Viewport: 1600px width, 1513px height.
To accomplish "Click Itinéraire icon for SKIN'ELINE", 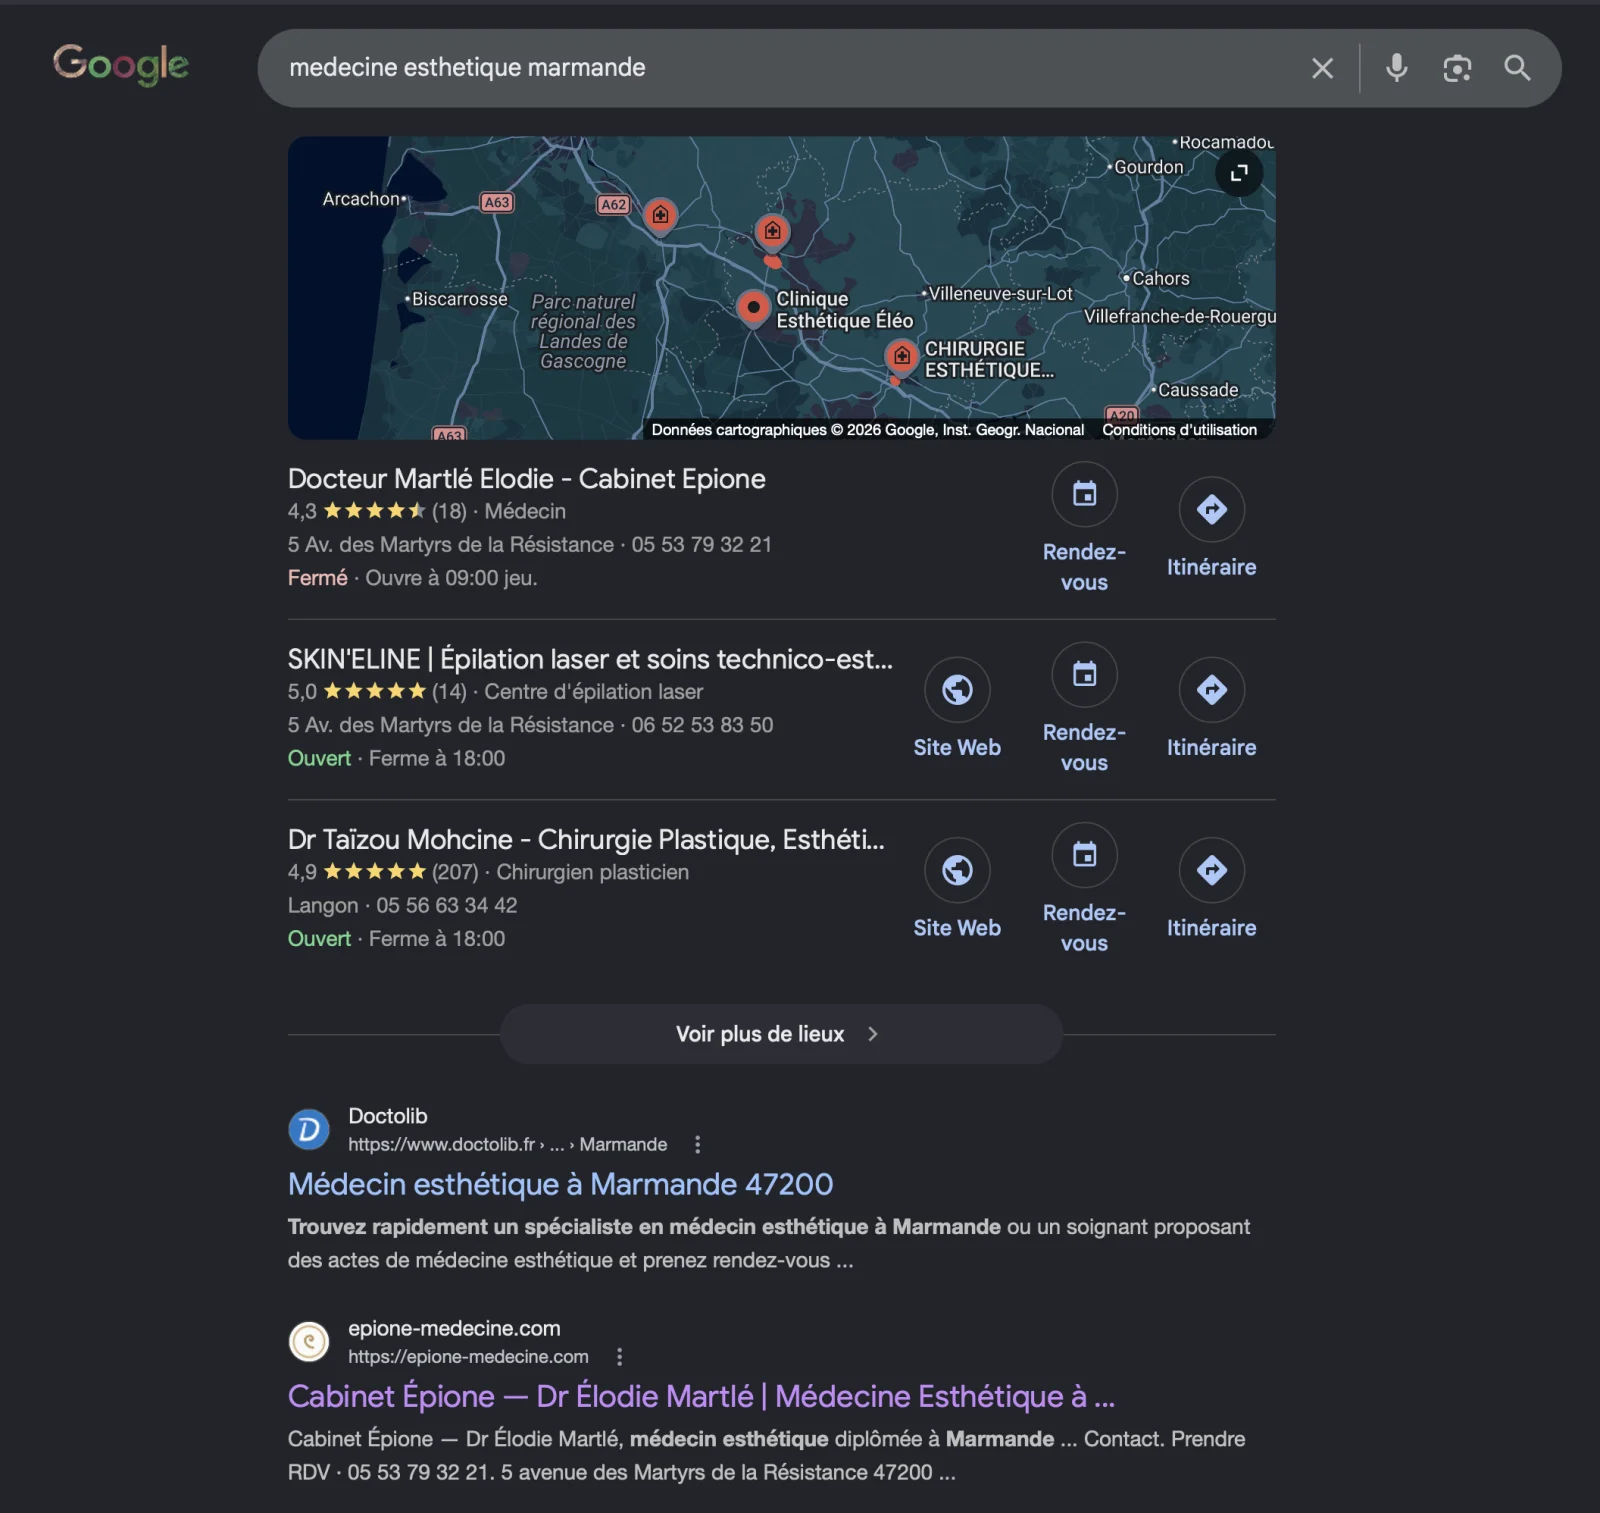I will [x=1211, y=689].
